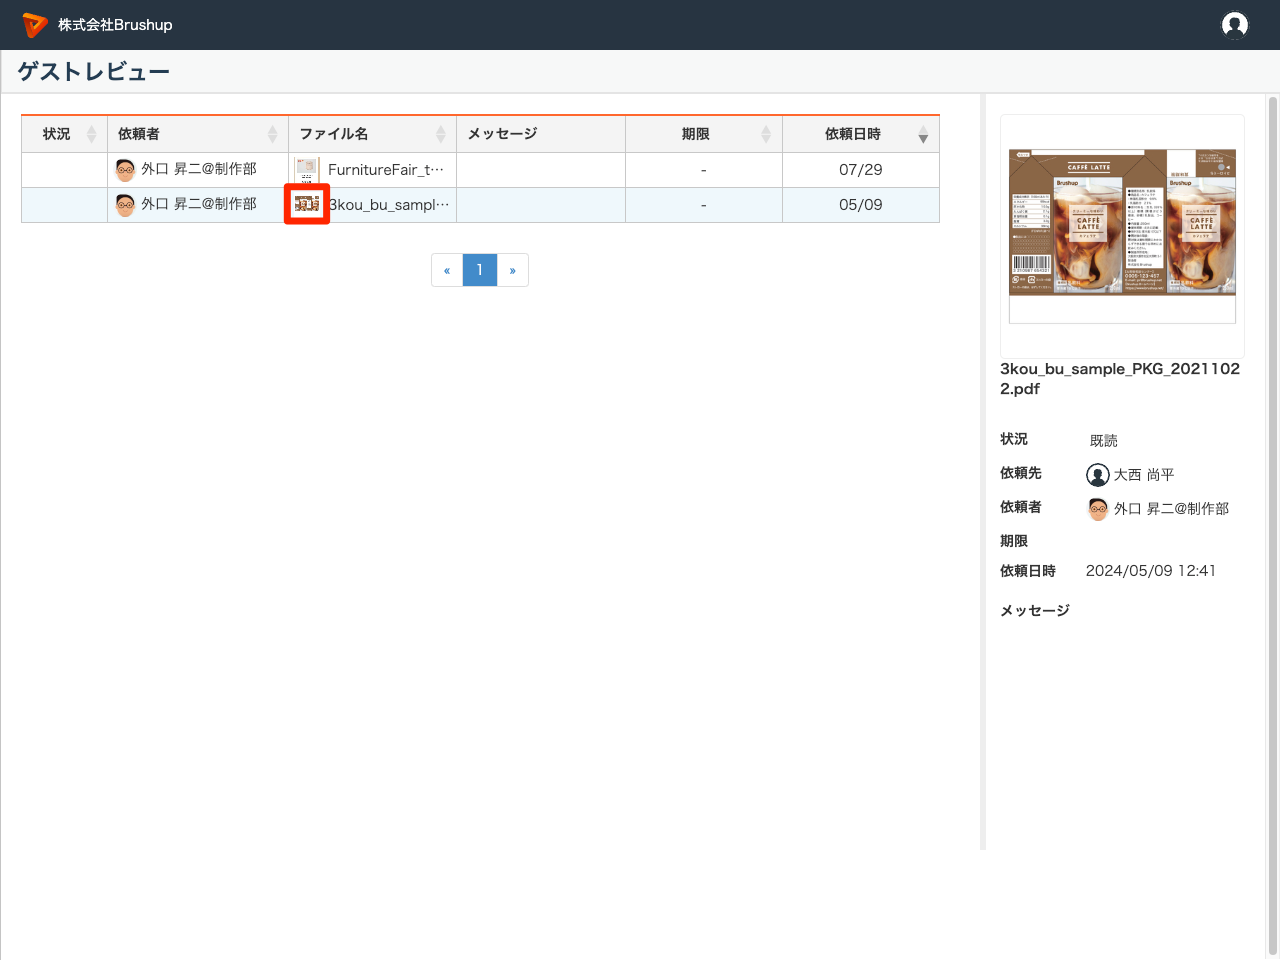1280x960 pixels.
Task: Go to previous page with « button
Action: click(447, 270)
